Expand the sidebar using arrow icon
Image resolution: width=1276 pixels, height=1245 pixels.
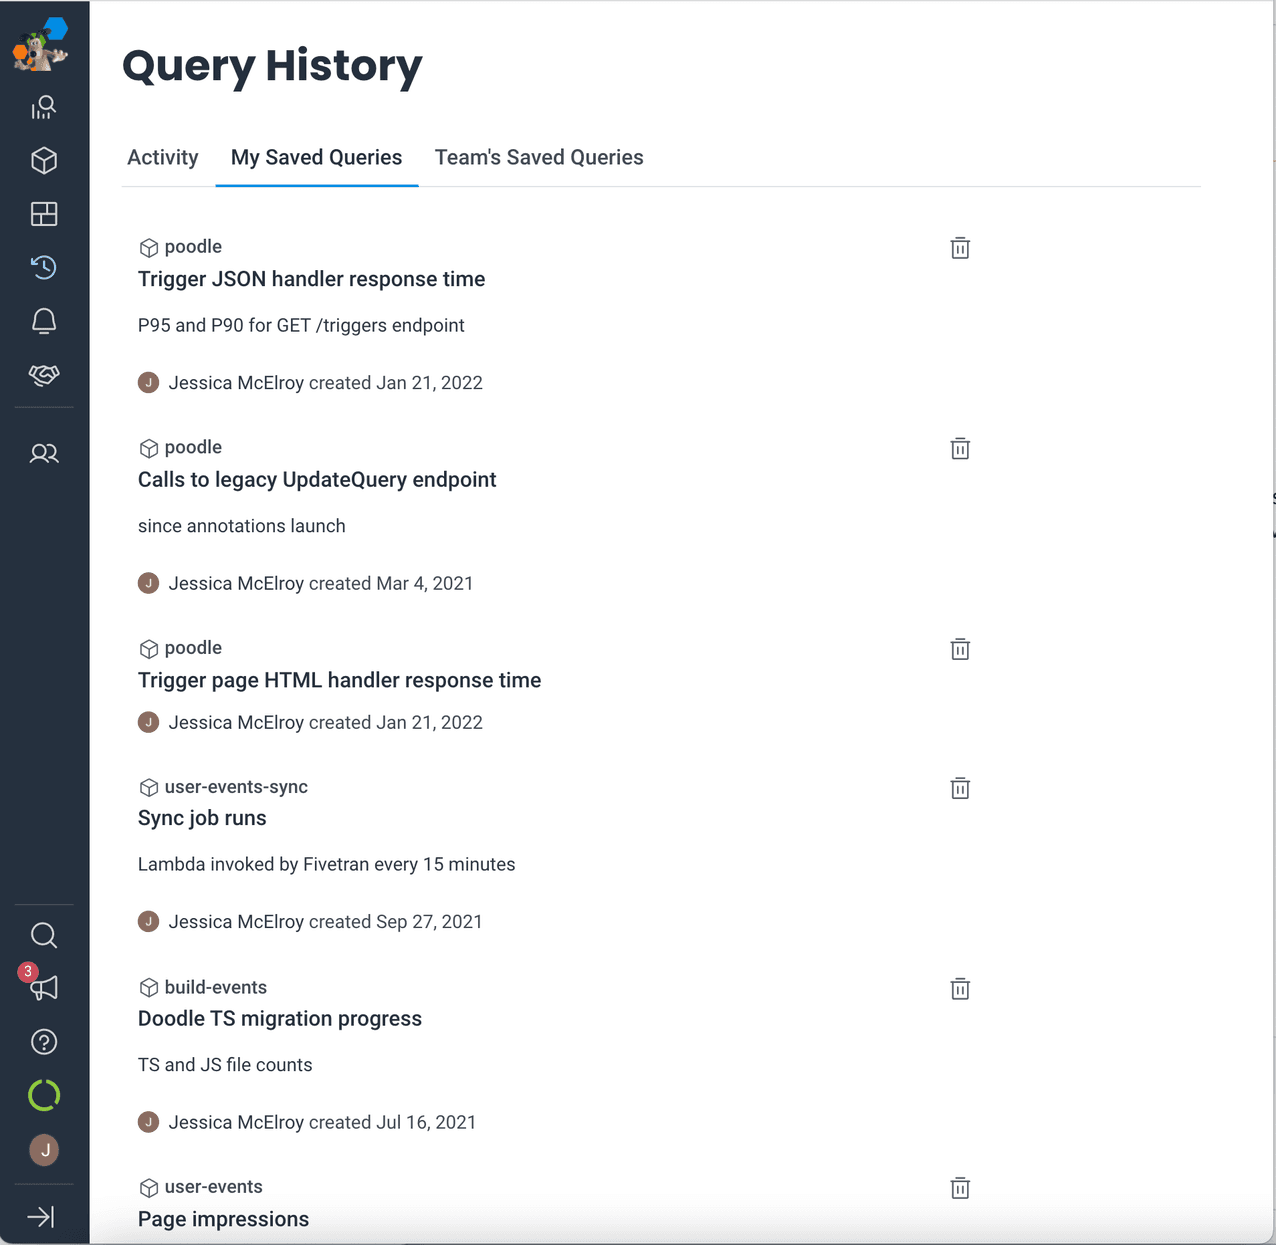42,1216
